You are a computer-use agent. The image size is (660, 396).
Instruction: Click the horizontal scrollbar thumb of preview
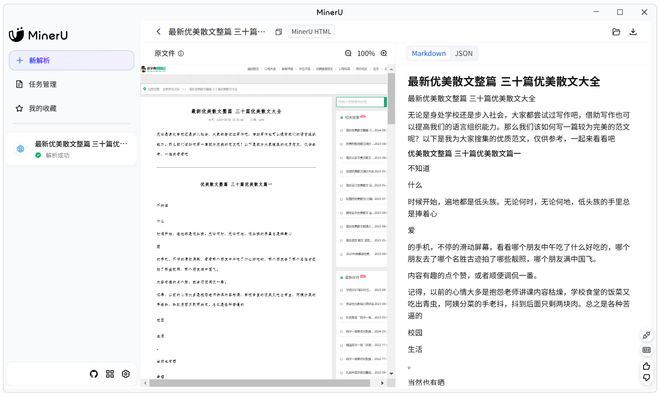259,383
